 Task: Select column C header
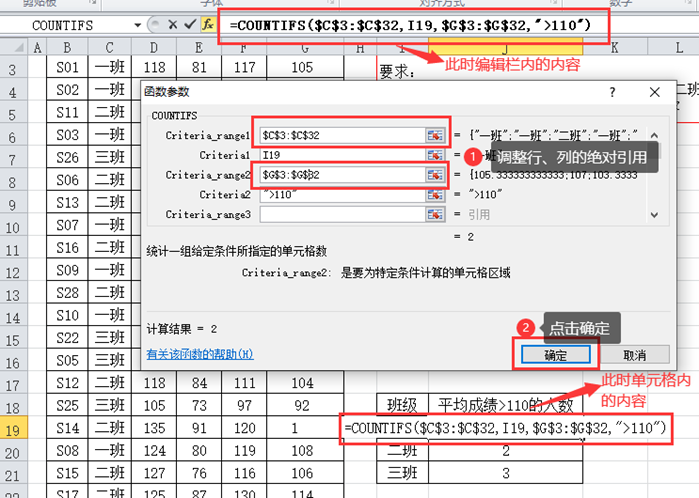110,47
